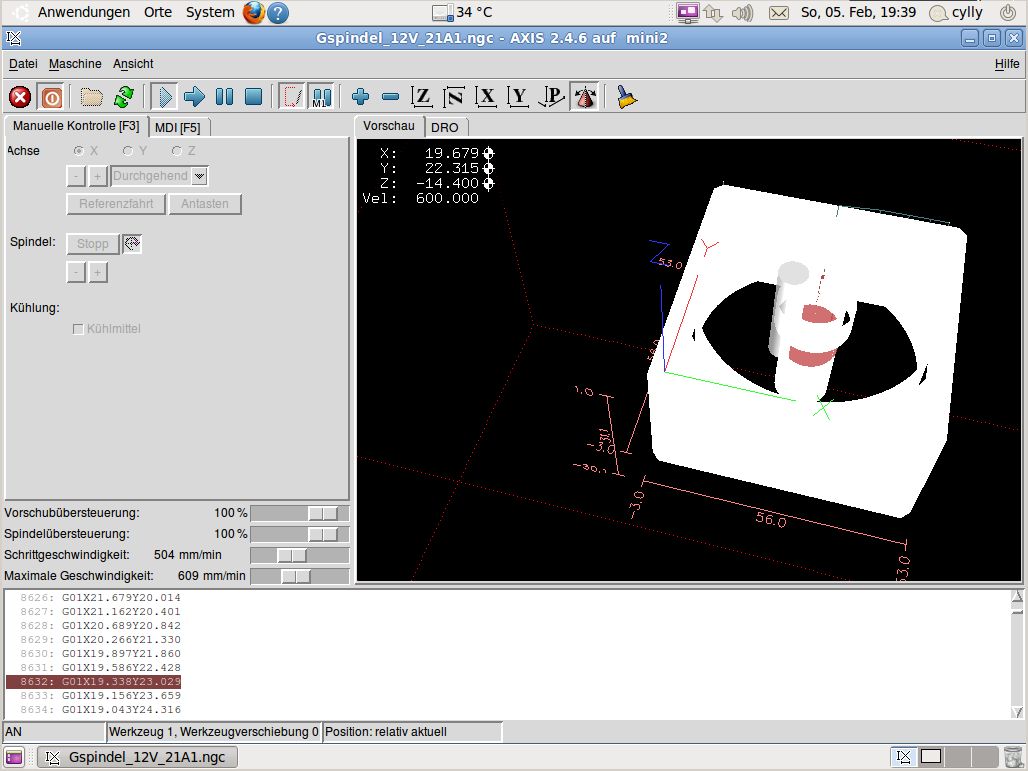Clear the live plot with broom icon

pyautogui.click(x=626, y=97)
